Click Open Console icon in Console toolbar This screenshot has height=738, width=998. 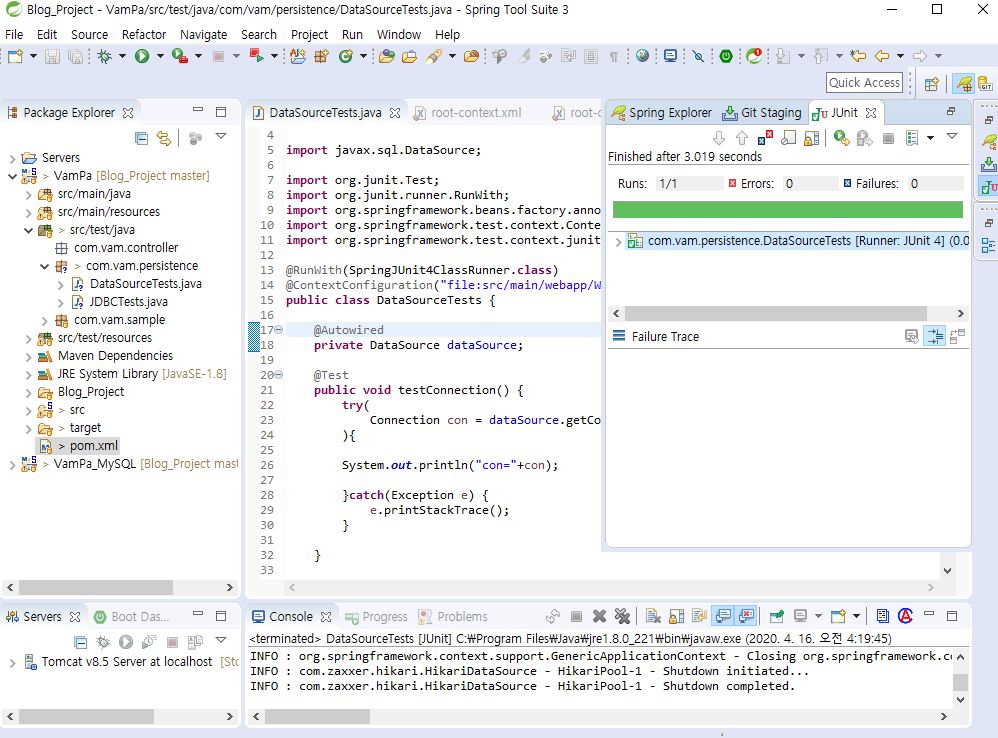point(839,616)
